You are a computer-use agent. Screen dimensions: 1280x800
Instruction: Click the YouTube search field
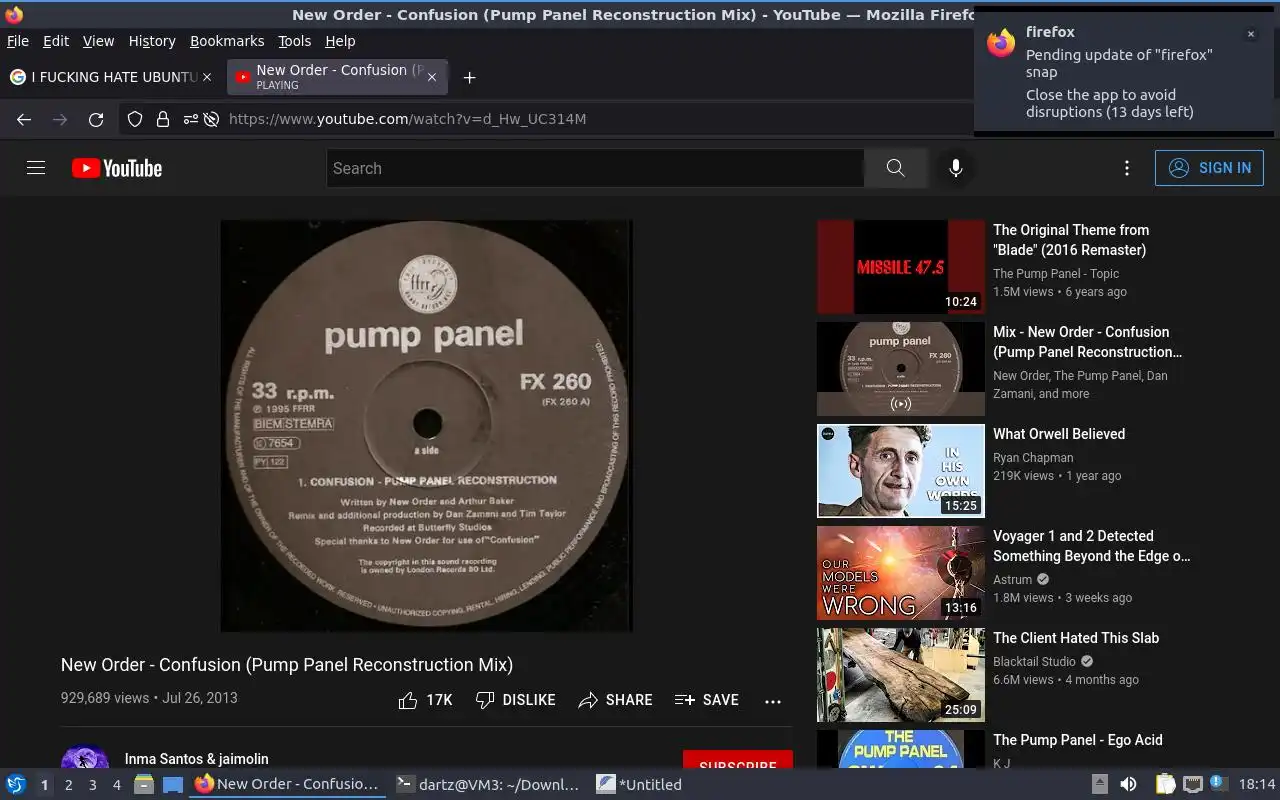coord(595,168)
